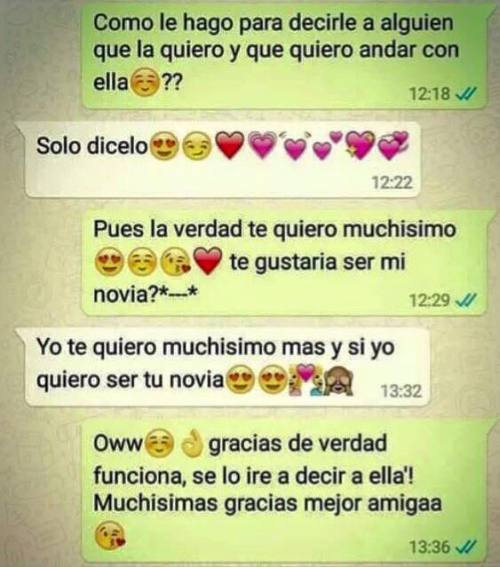The height and width of the screenshot is (567, 500).
Task: Select message 'Yo te quiero muchisimo mas'
Action: click(226, 367)
